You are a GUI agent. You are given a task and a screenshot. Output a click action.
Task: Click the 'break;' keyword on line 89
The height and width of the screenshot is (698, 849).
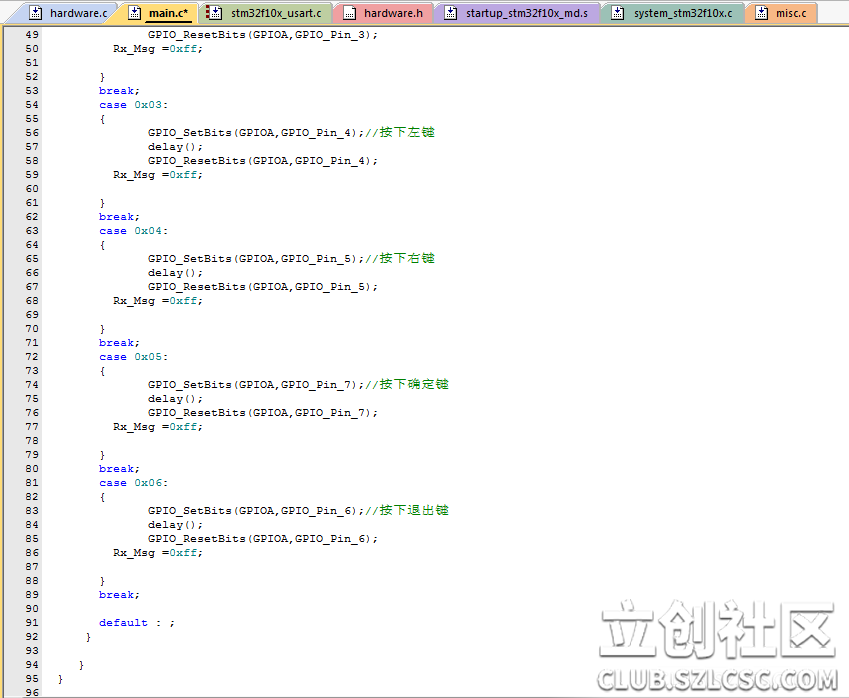pyautogui.click(x=119, y=595)
